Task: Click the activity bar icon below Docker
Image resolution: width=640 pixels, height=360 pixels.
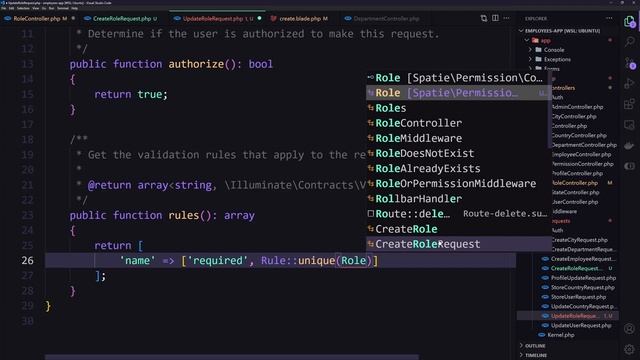Action: 629,166
